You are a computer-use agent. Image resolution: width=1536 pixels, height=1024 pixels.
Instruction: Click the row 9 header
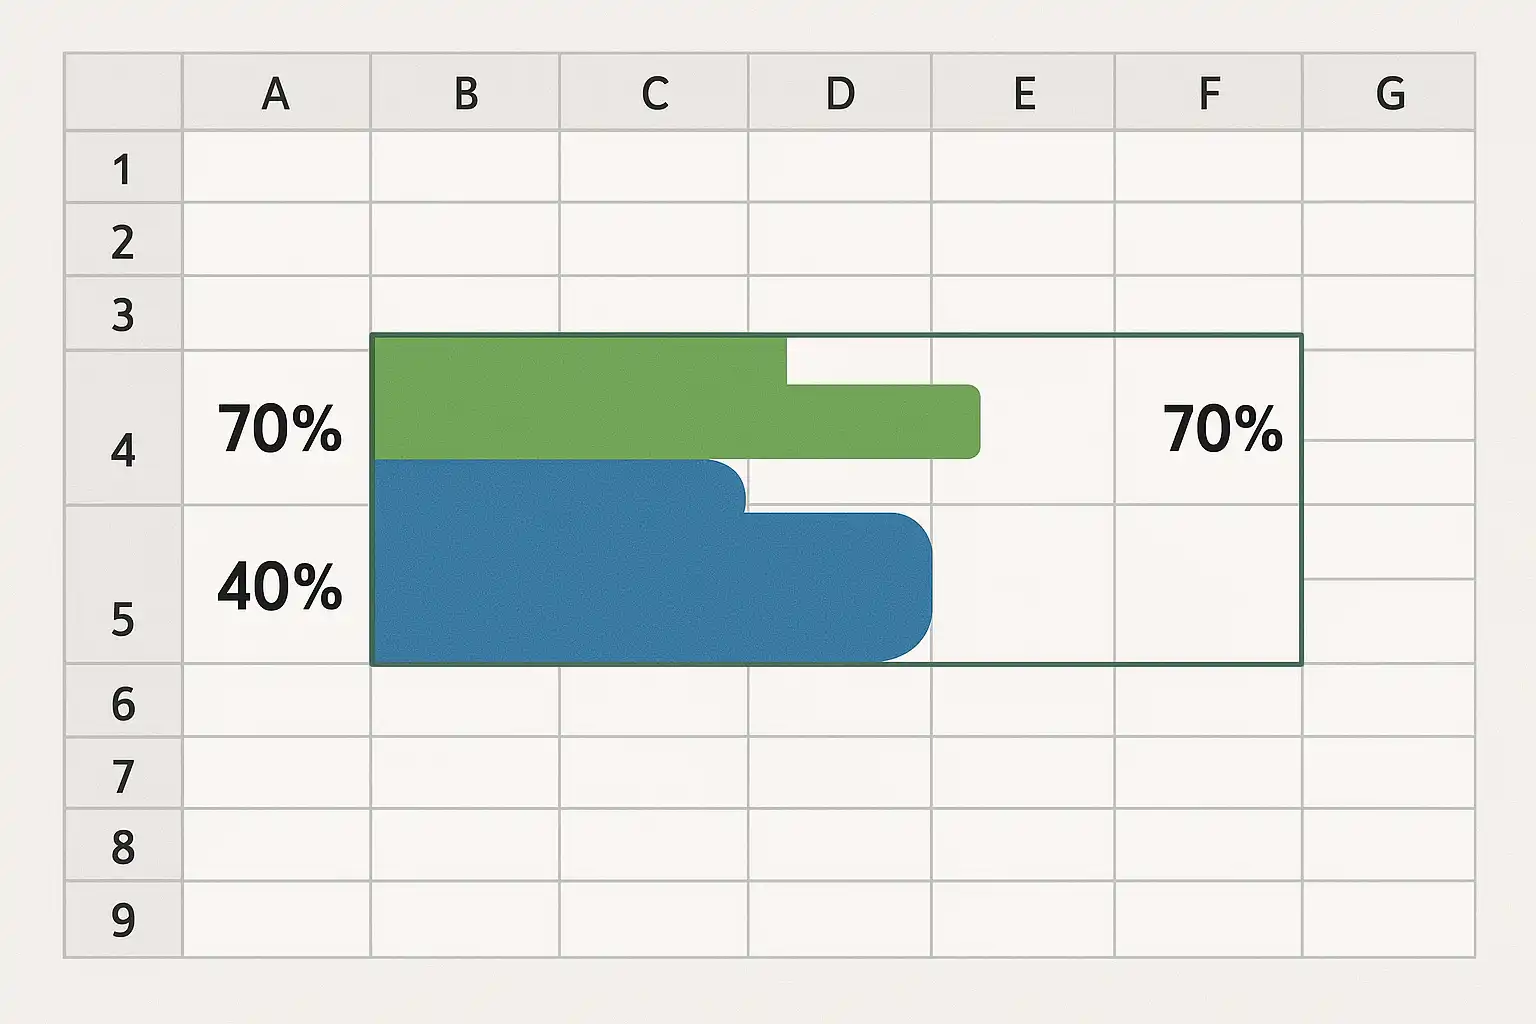[123, 919]
